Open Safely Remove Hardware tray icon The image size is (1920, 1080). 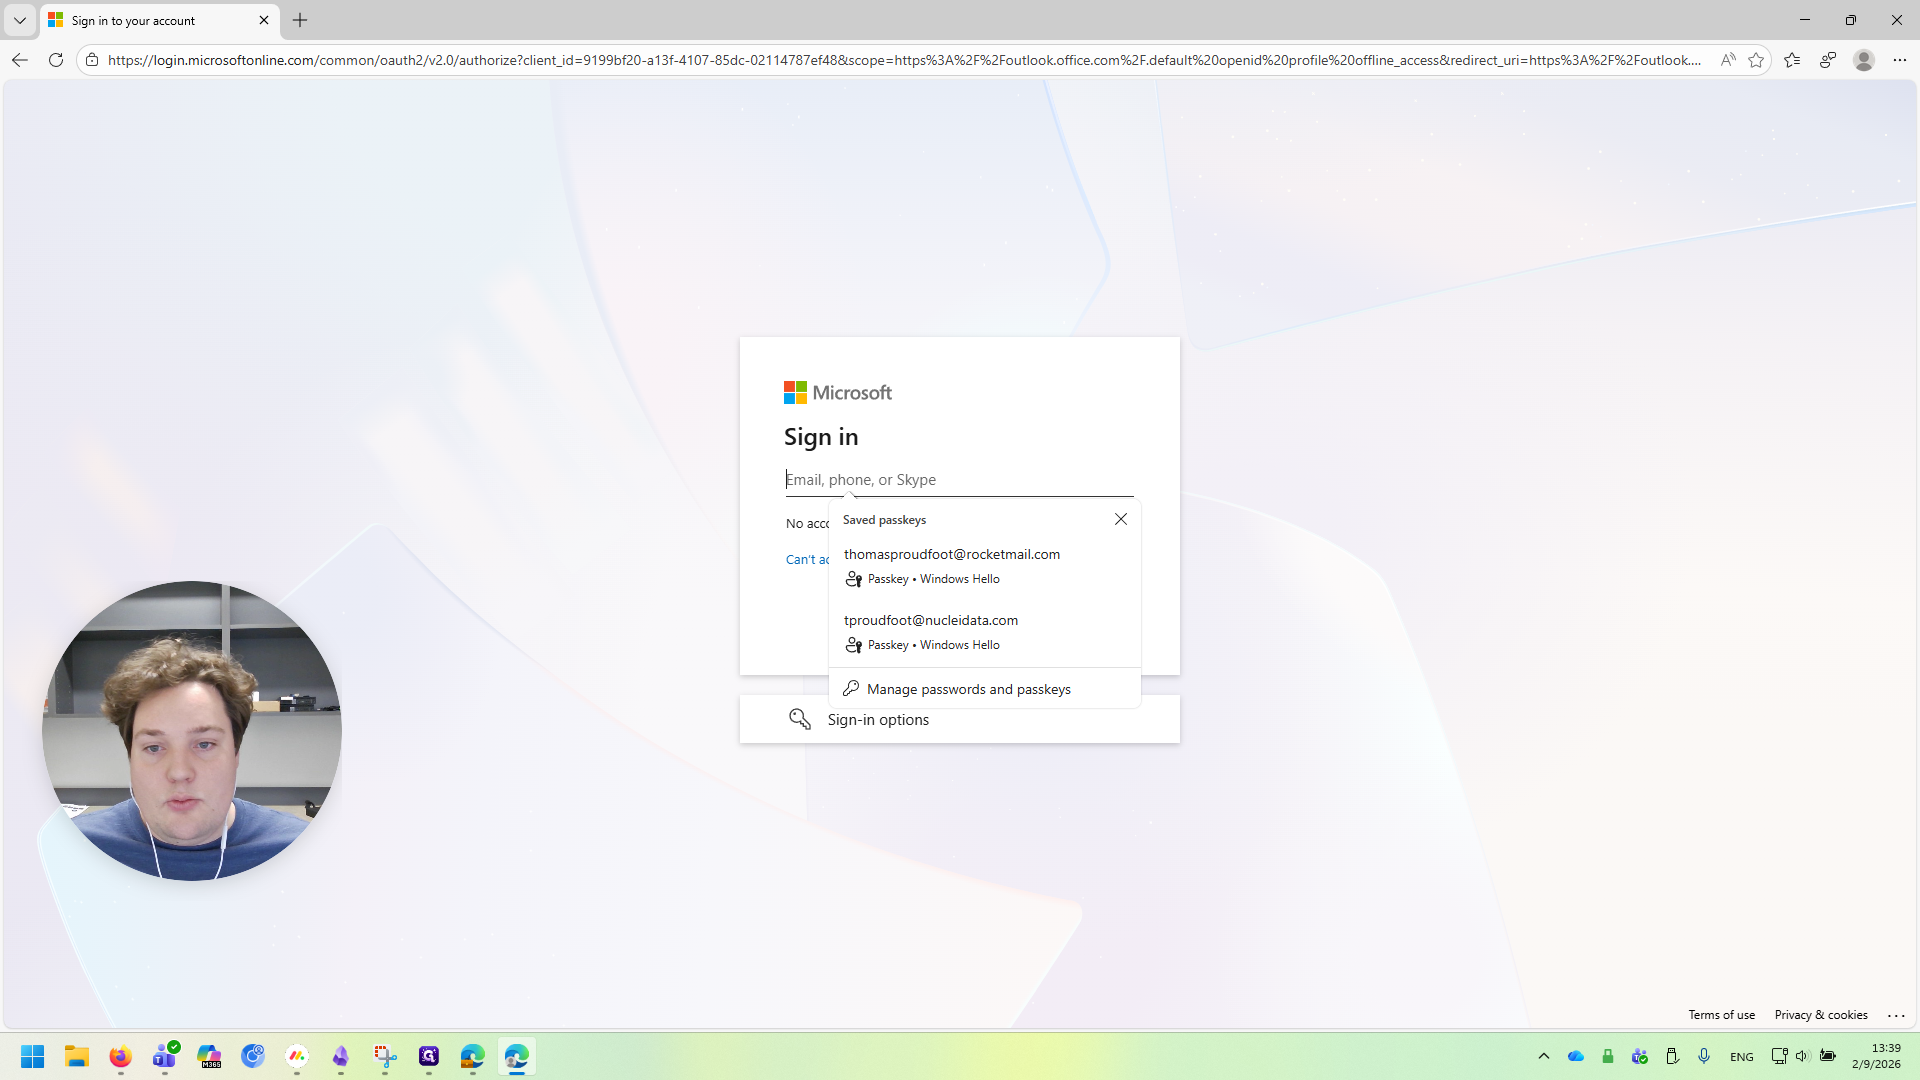(x=1672, y=1056)
